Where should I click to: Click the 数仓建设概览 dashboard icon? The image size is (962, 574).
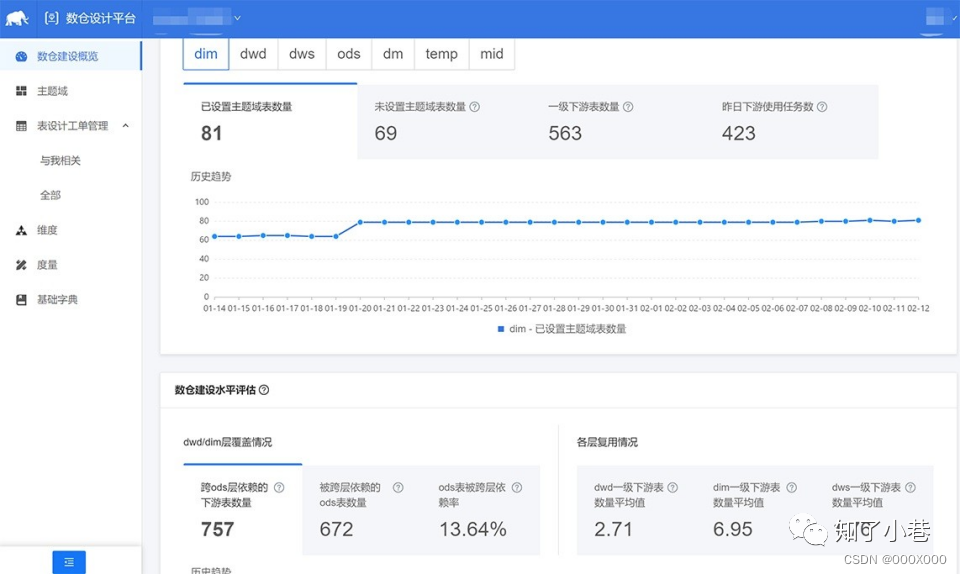pos(21,56)
